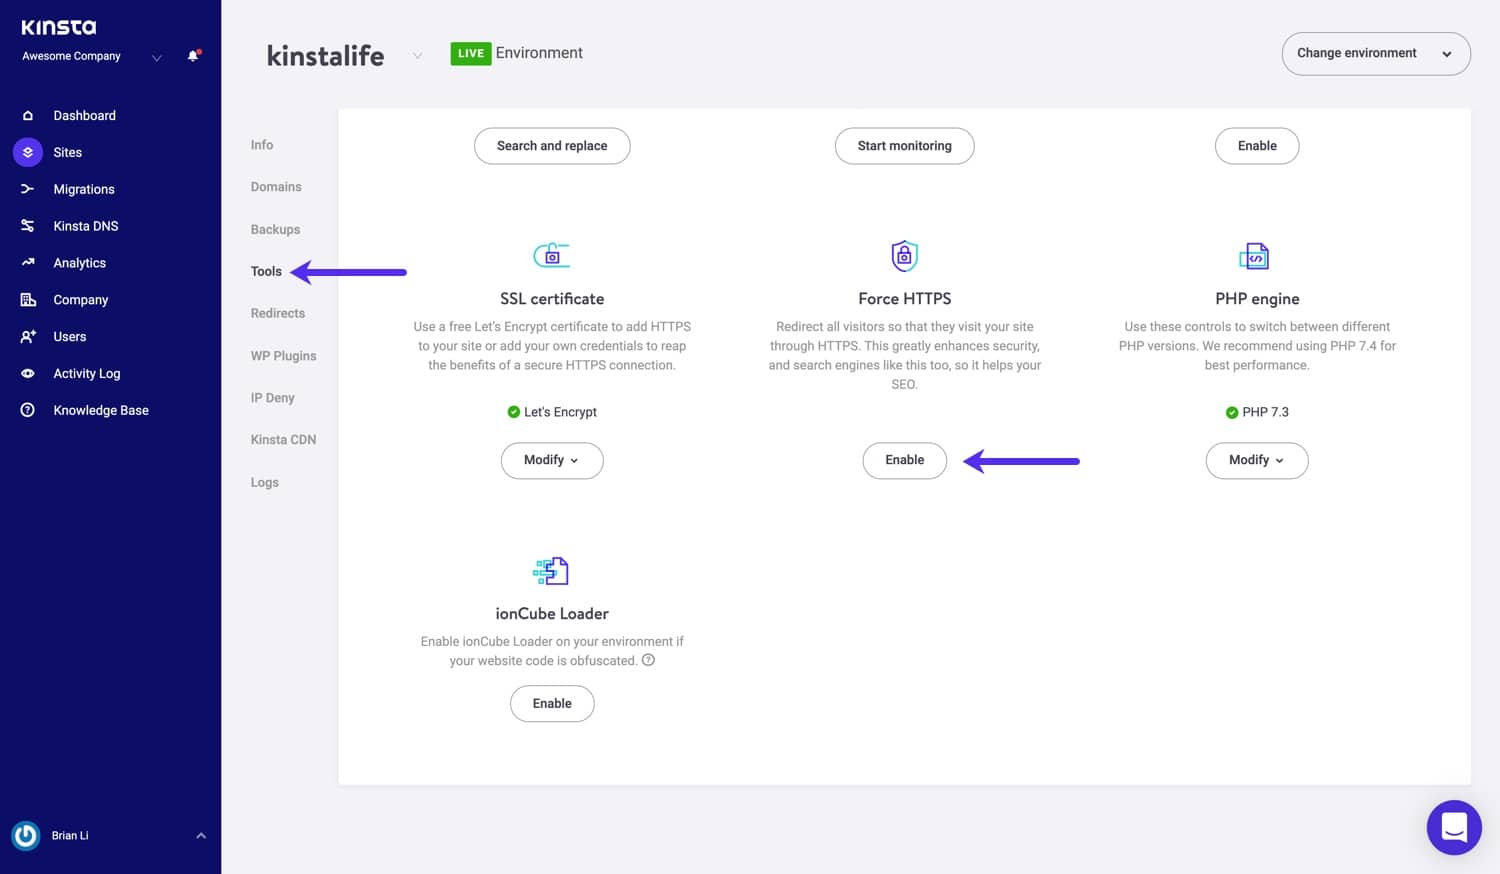This screenshot has height=874, width=1500.
Task: Select the IP Deny tab
Action: pos(272,398)
